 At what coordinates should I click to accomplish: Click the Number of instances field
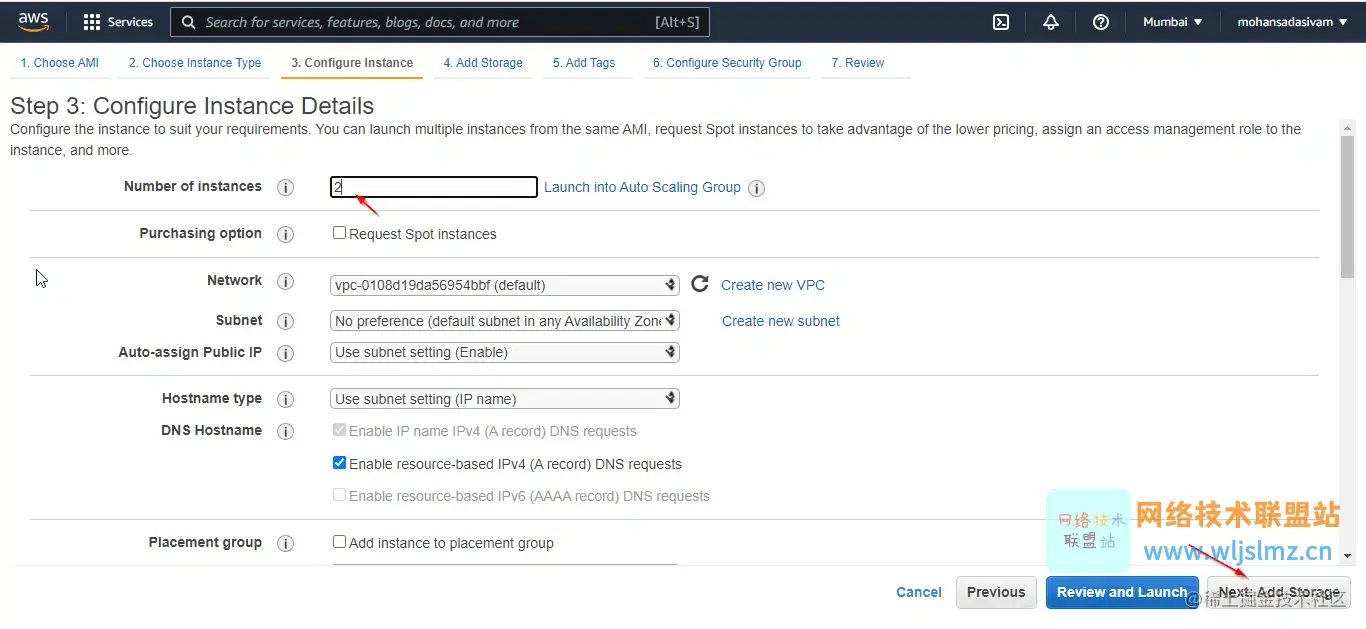(434, 187)
